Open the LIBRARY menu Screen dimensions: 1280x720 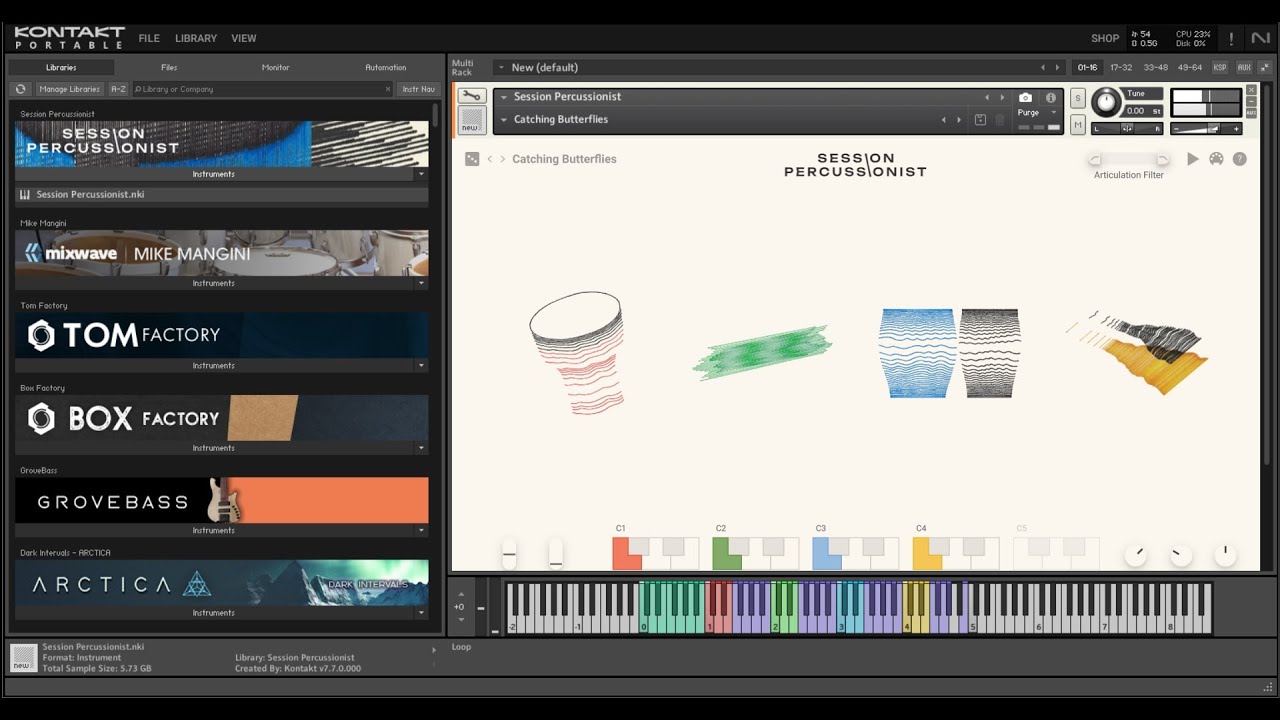(x=196, y=38)
